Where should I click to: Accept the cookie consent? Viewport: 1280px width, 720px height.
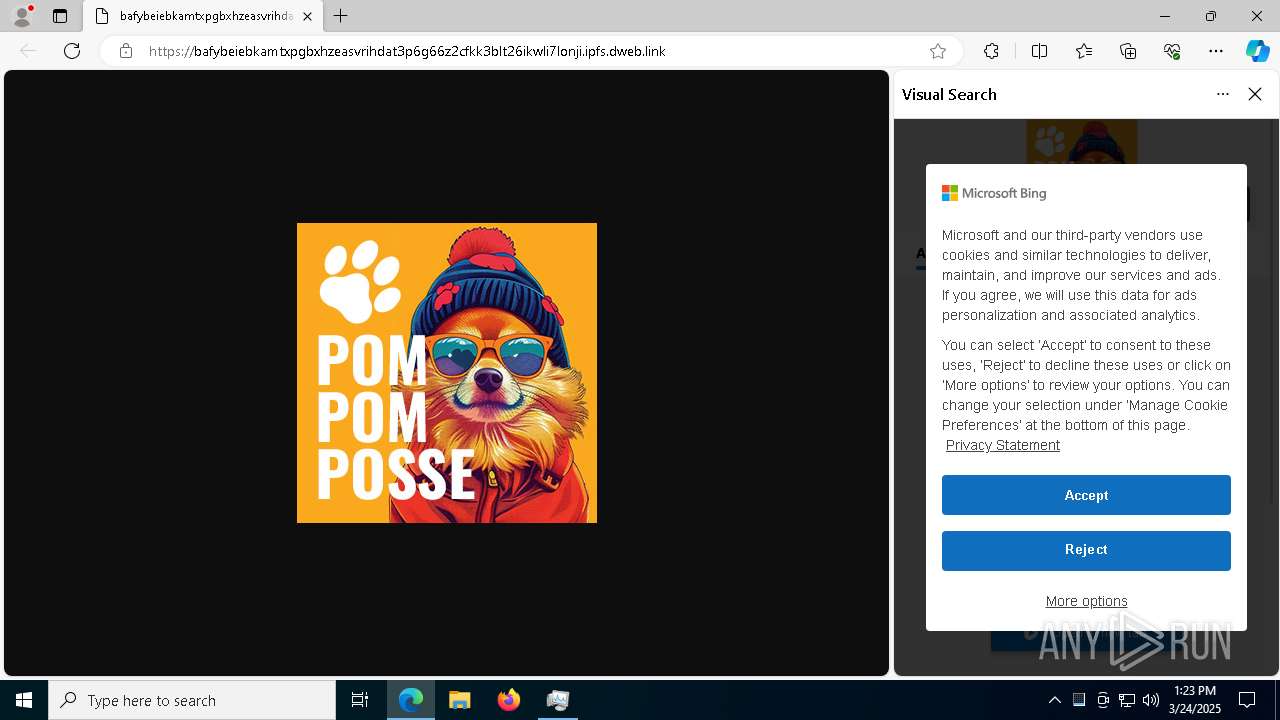tap(1086, 495)
